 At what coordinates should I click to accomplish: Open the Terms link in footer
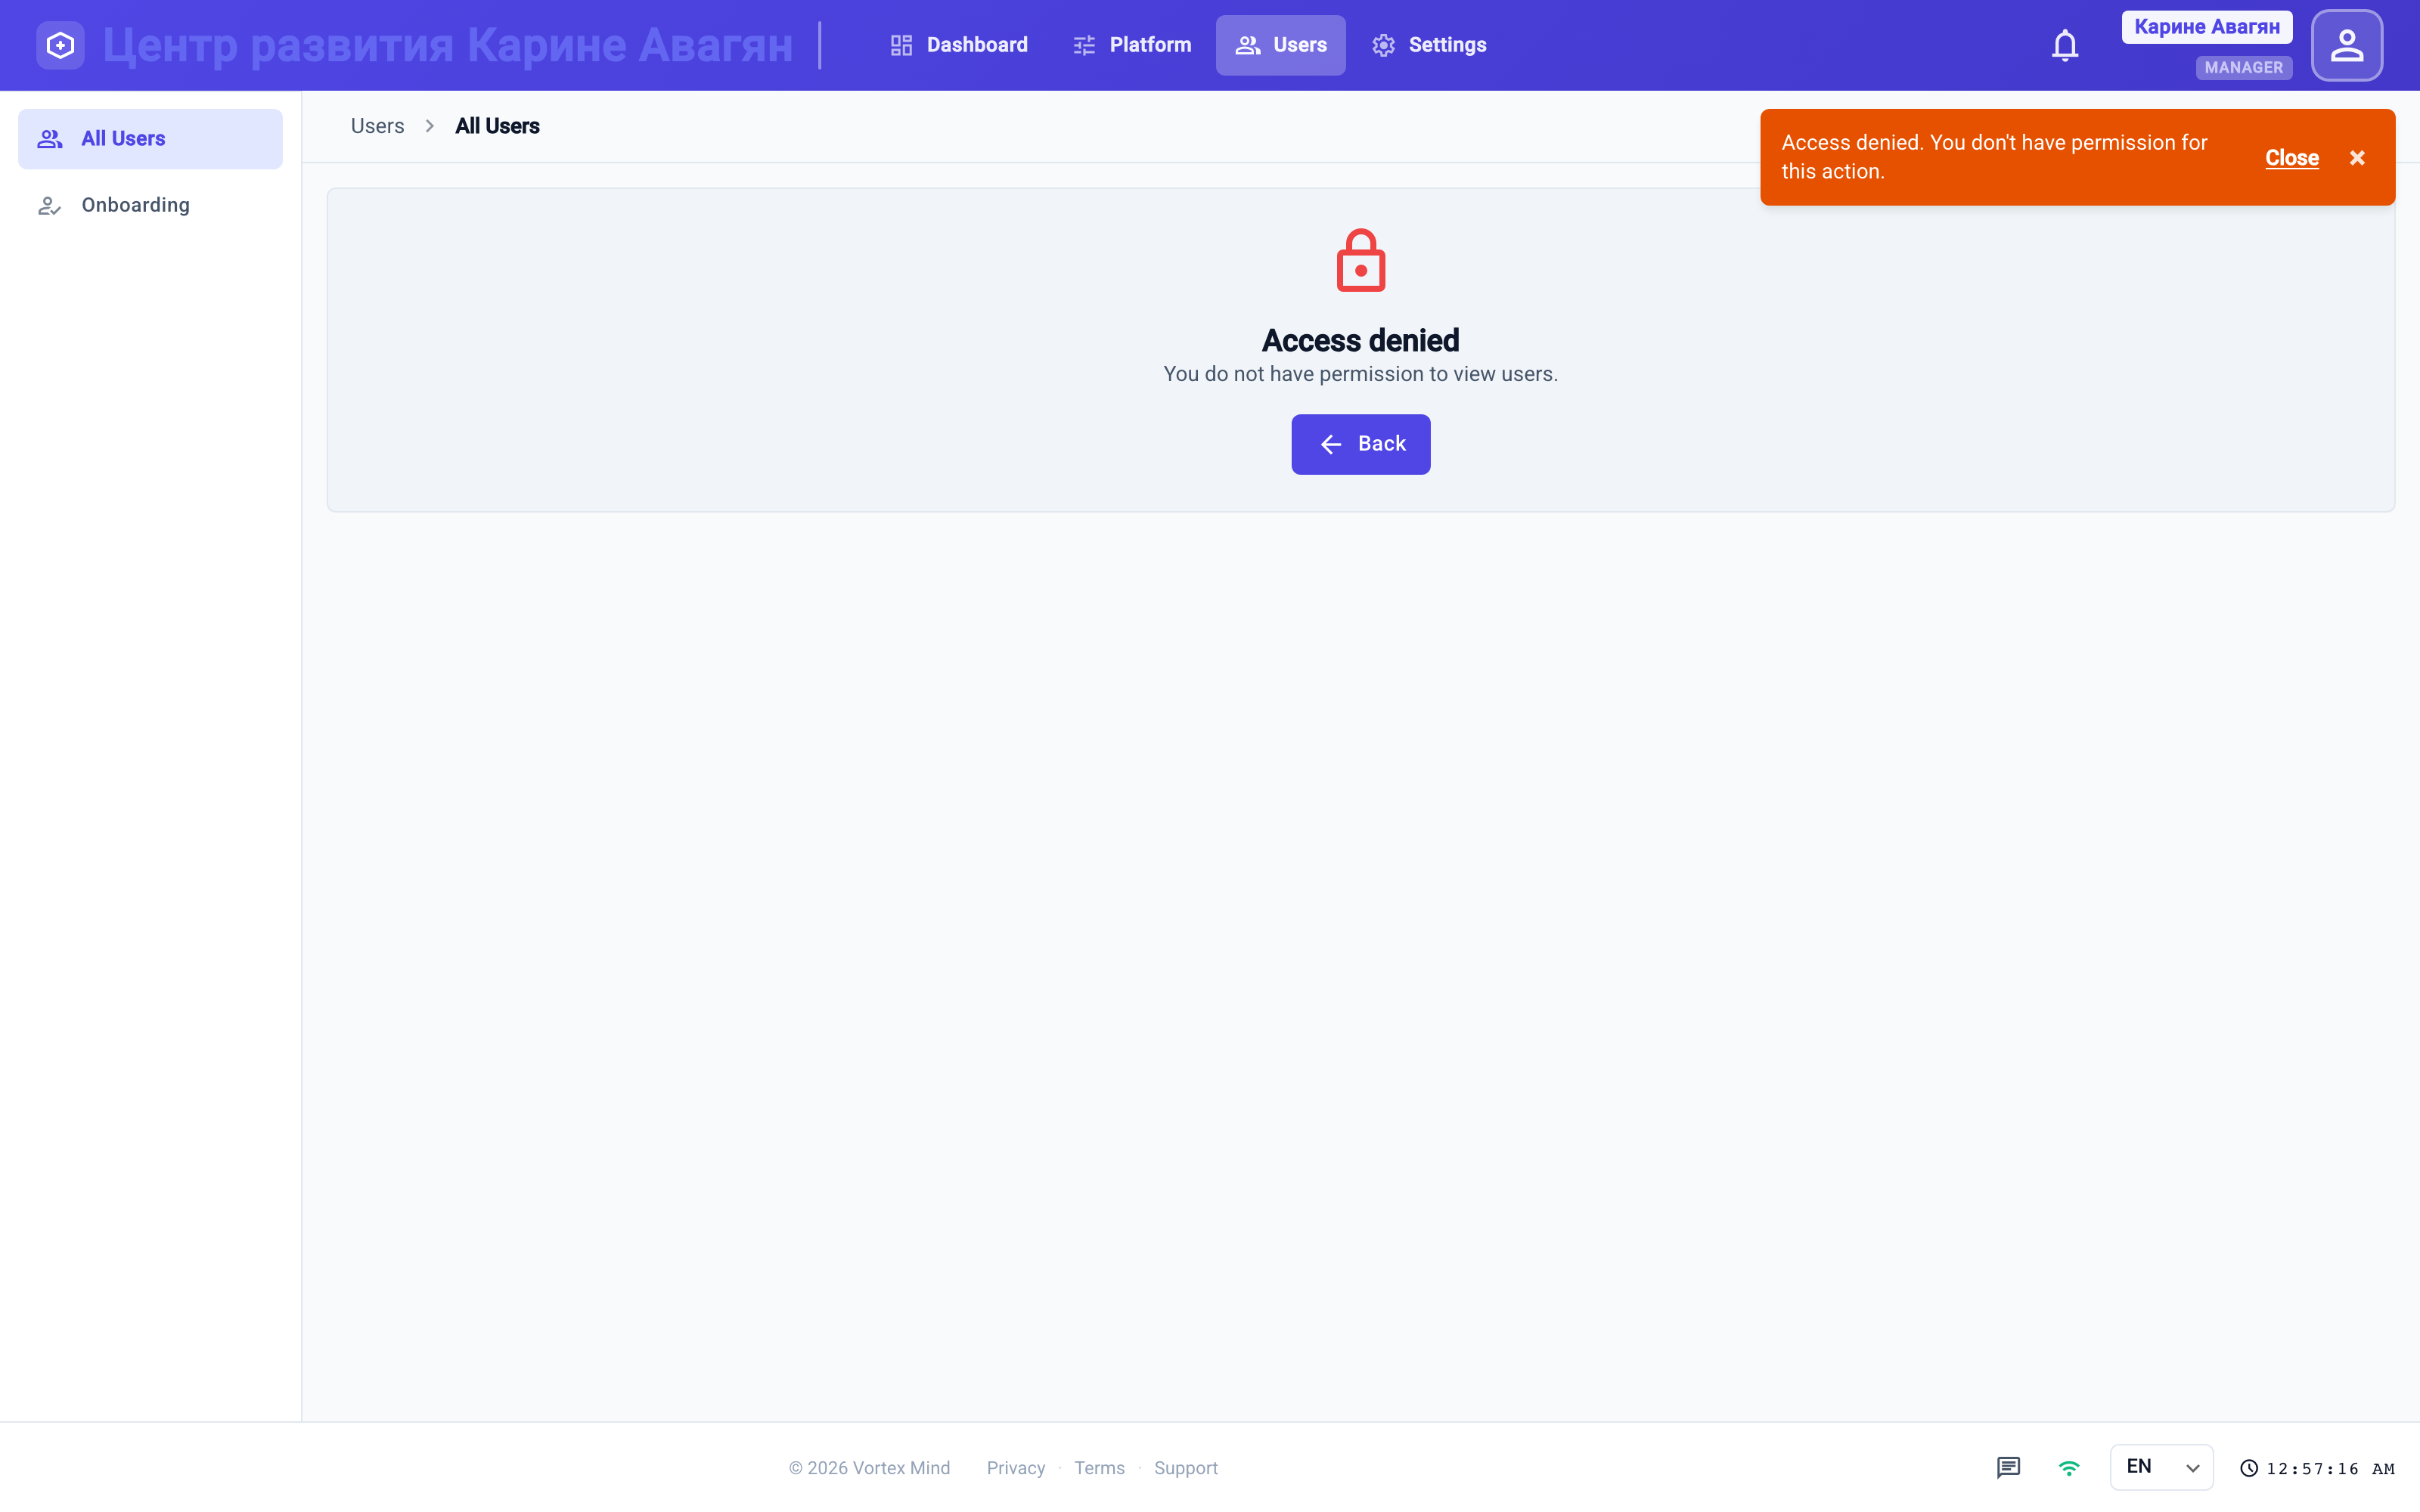tap(1099, 1467)
